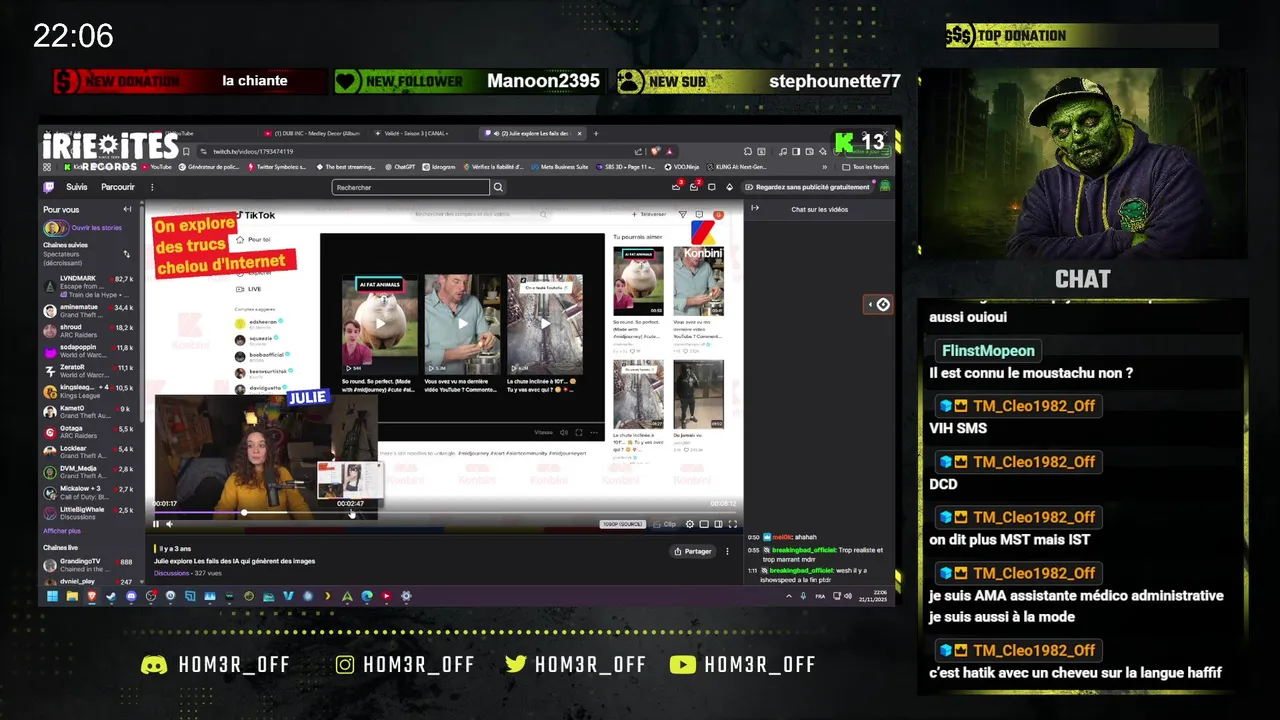Open the Clip button in player
Viewport: 1280px width, 720px height.
coord(665,524)
